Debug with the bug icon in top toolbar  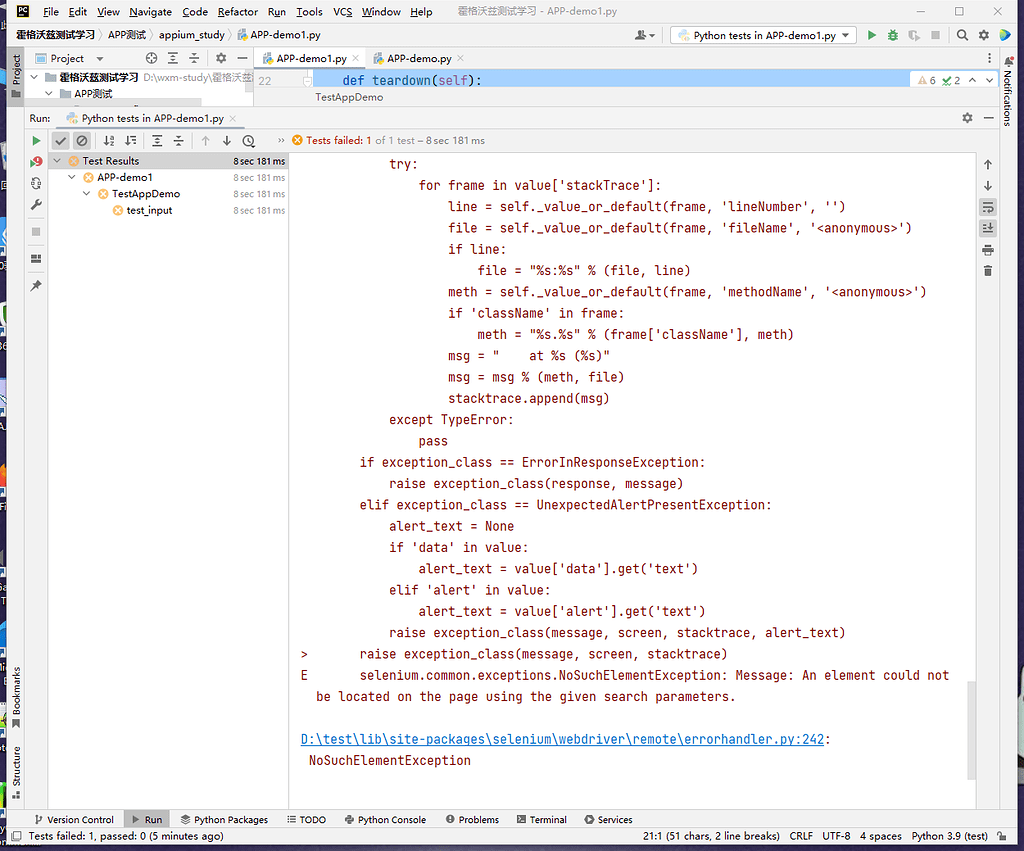[893, 35]
